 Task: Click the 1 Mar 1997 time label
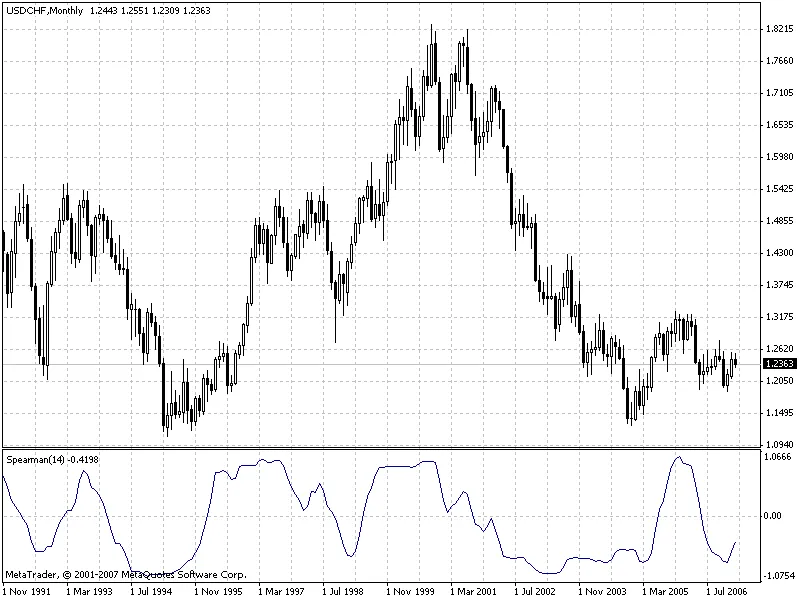click(x=283, y=592)
